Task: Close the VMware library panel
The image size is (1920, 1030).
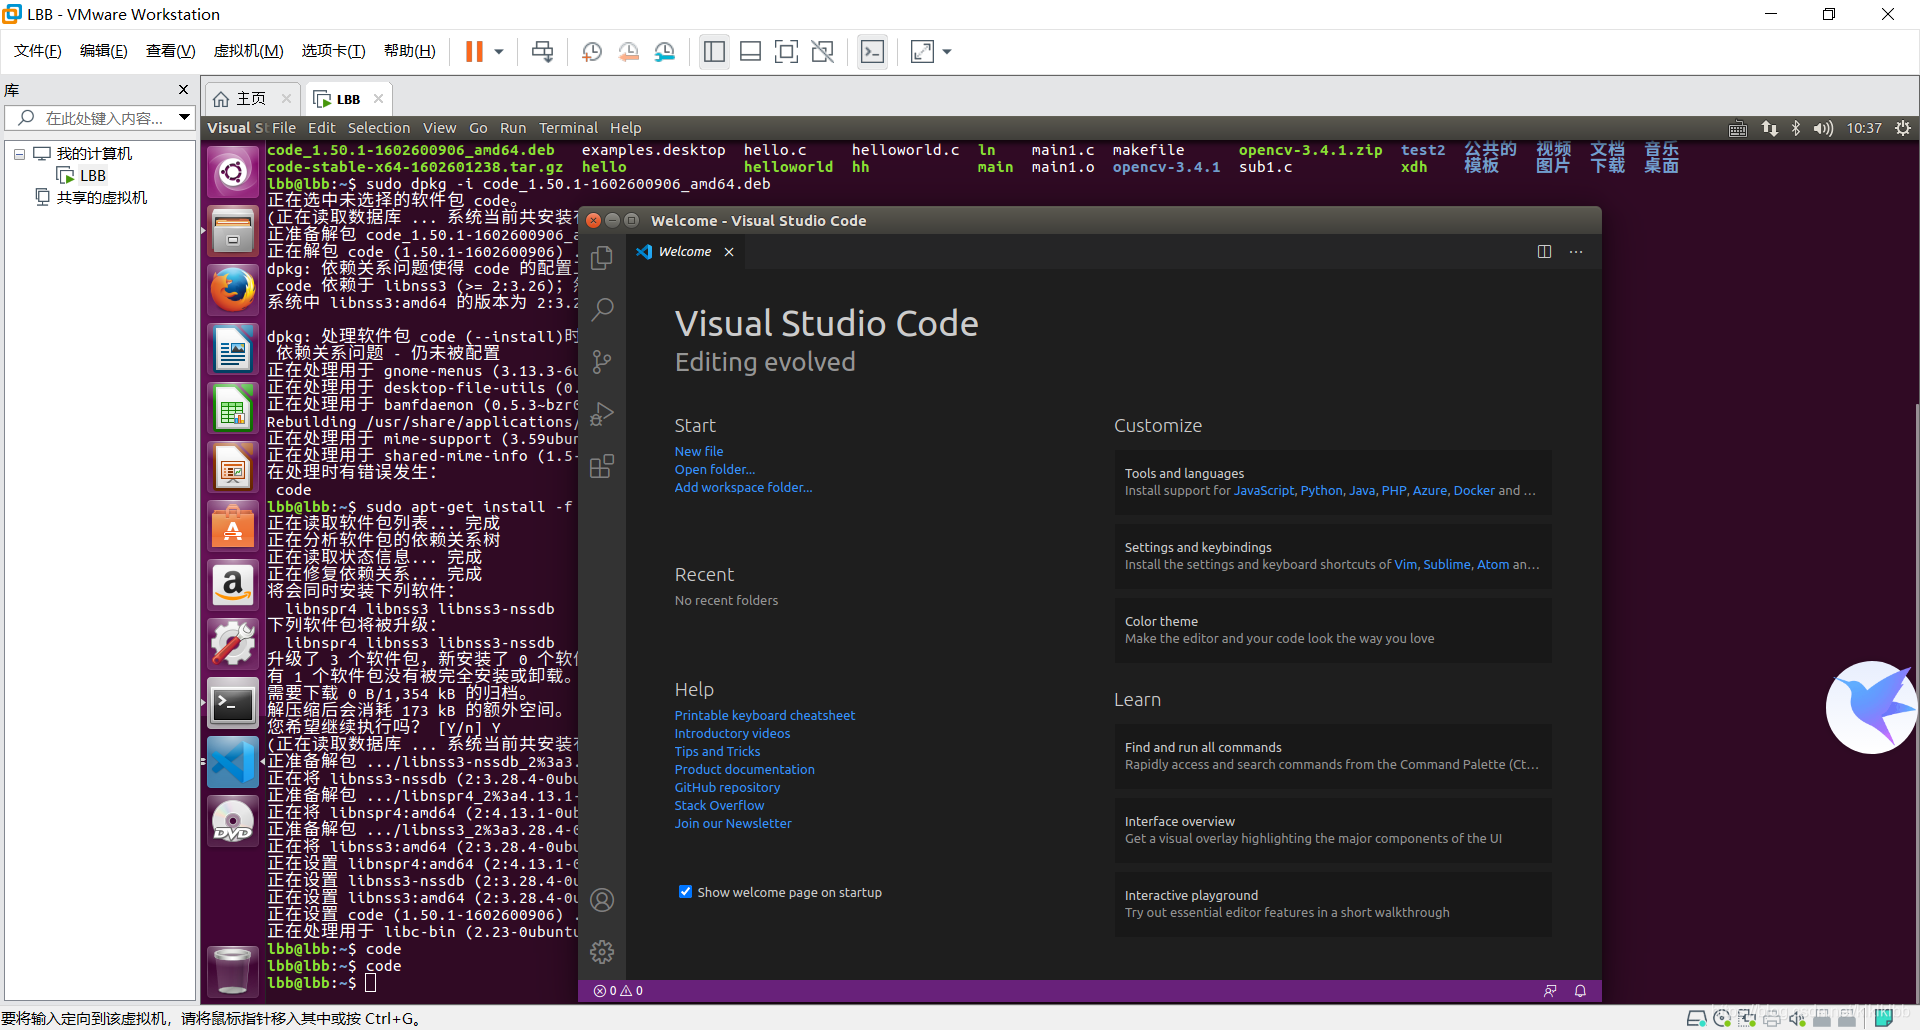Action: click(x=183, y=90)
